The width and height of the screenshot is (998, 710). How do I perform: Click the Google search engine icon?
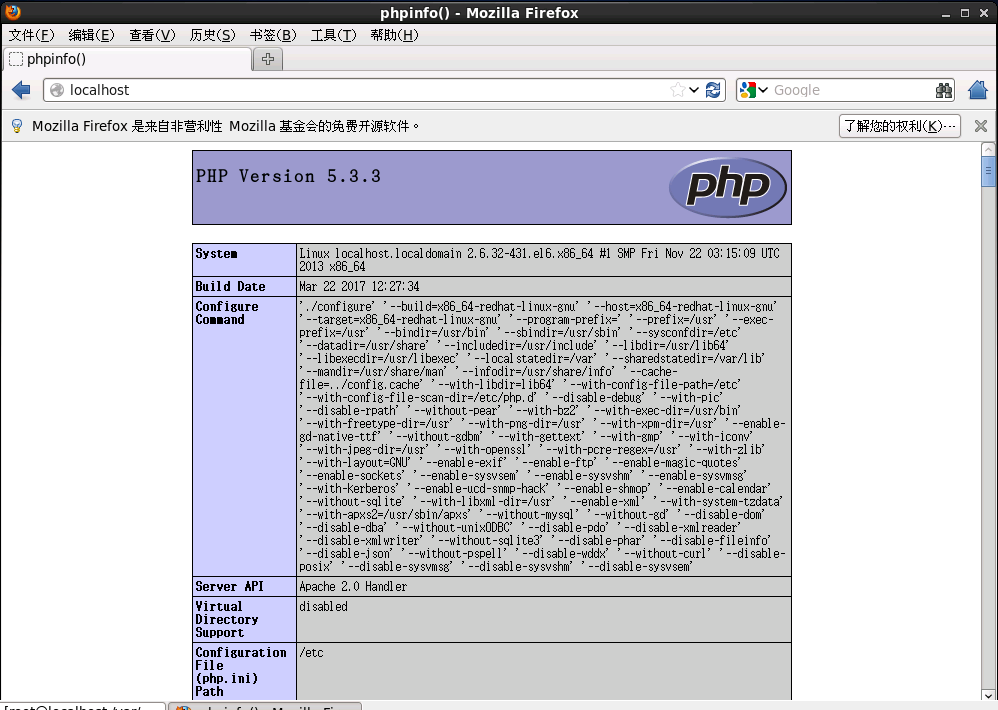coord(748,90)
